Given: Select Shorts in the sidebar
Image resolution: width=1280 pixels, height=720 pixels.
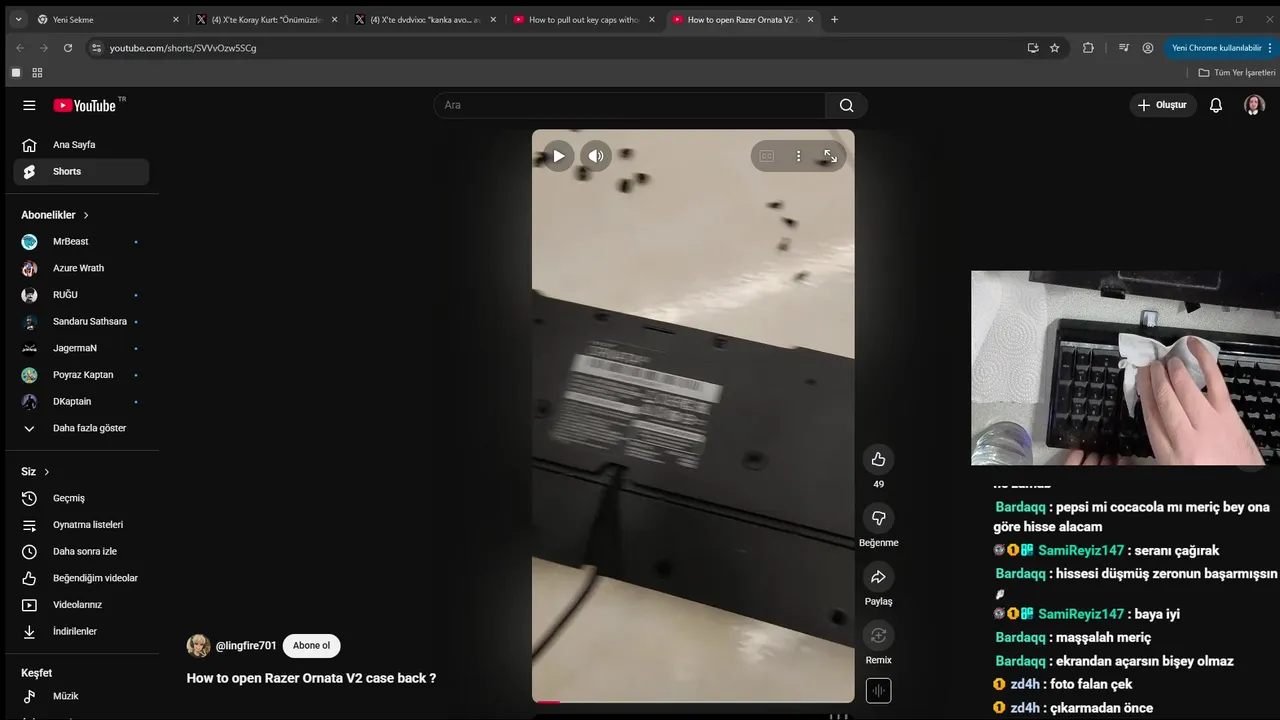Looking at the screenshot, I should [x=81, y=172].
